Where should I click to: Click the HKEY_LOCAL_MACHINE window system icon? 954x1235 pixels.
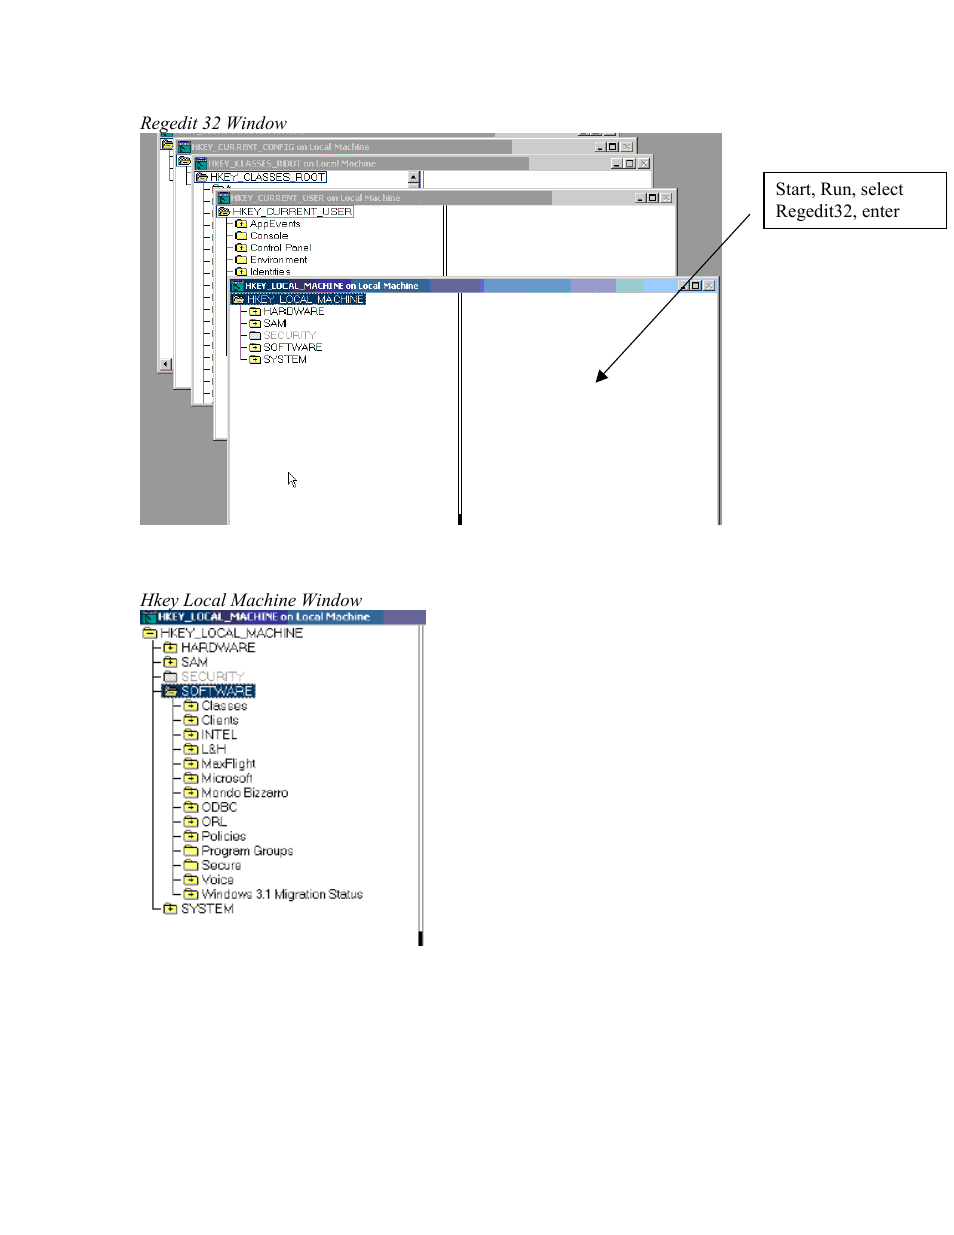[x=238, y=286]
